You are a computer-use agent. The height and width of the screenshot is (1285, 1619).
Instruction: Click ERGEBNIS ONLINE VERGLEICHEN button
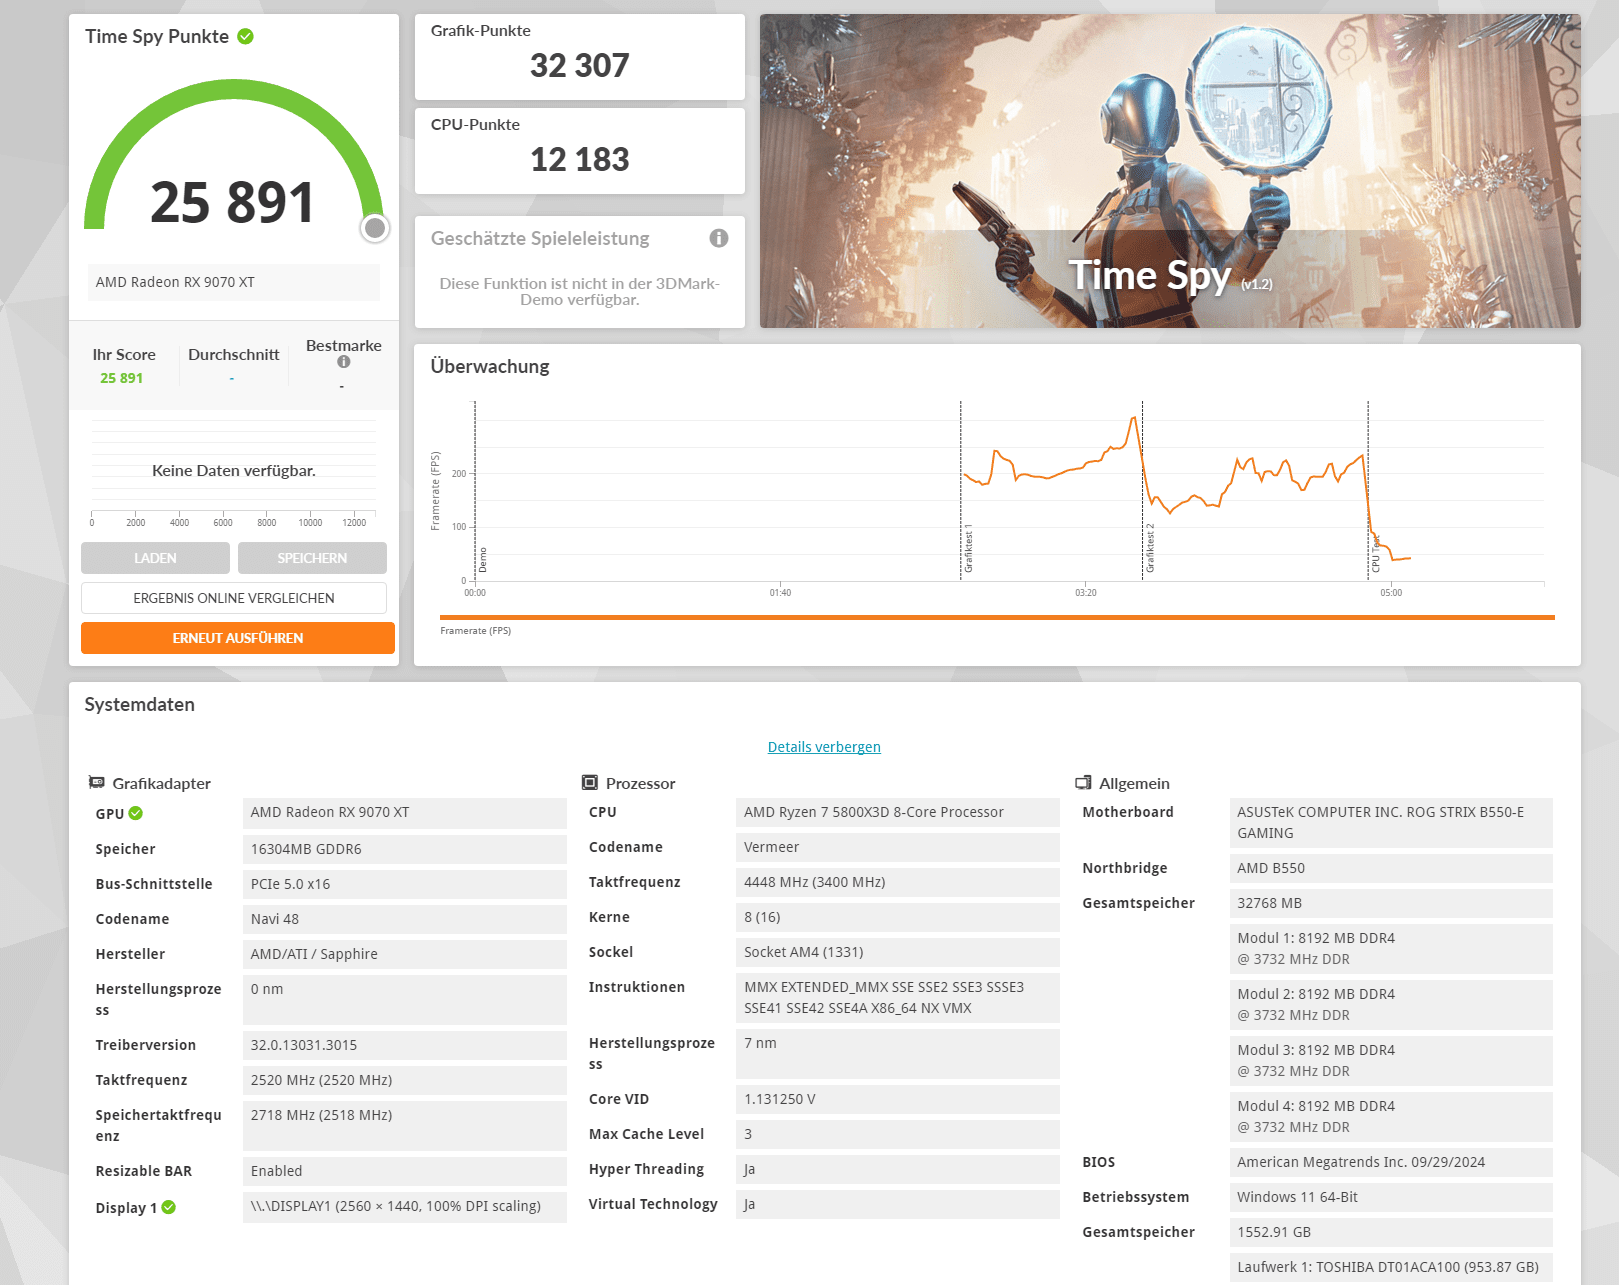tap(234, 598)
